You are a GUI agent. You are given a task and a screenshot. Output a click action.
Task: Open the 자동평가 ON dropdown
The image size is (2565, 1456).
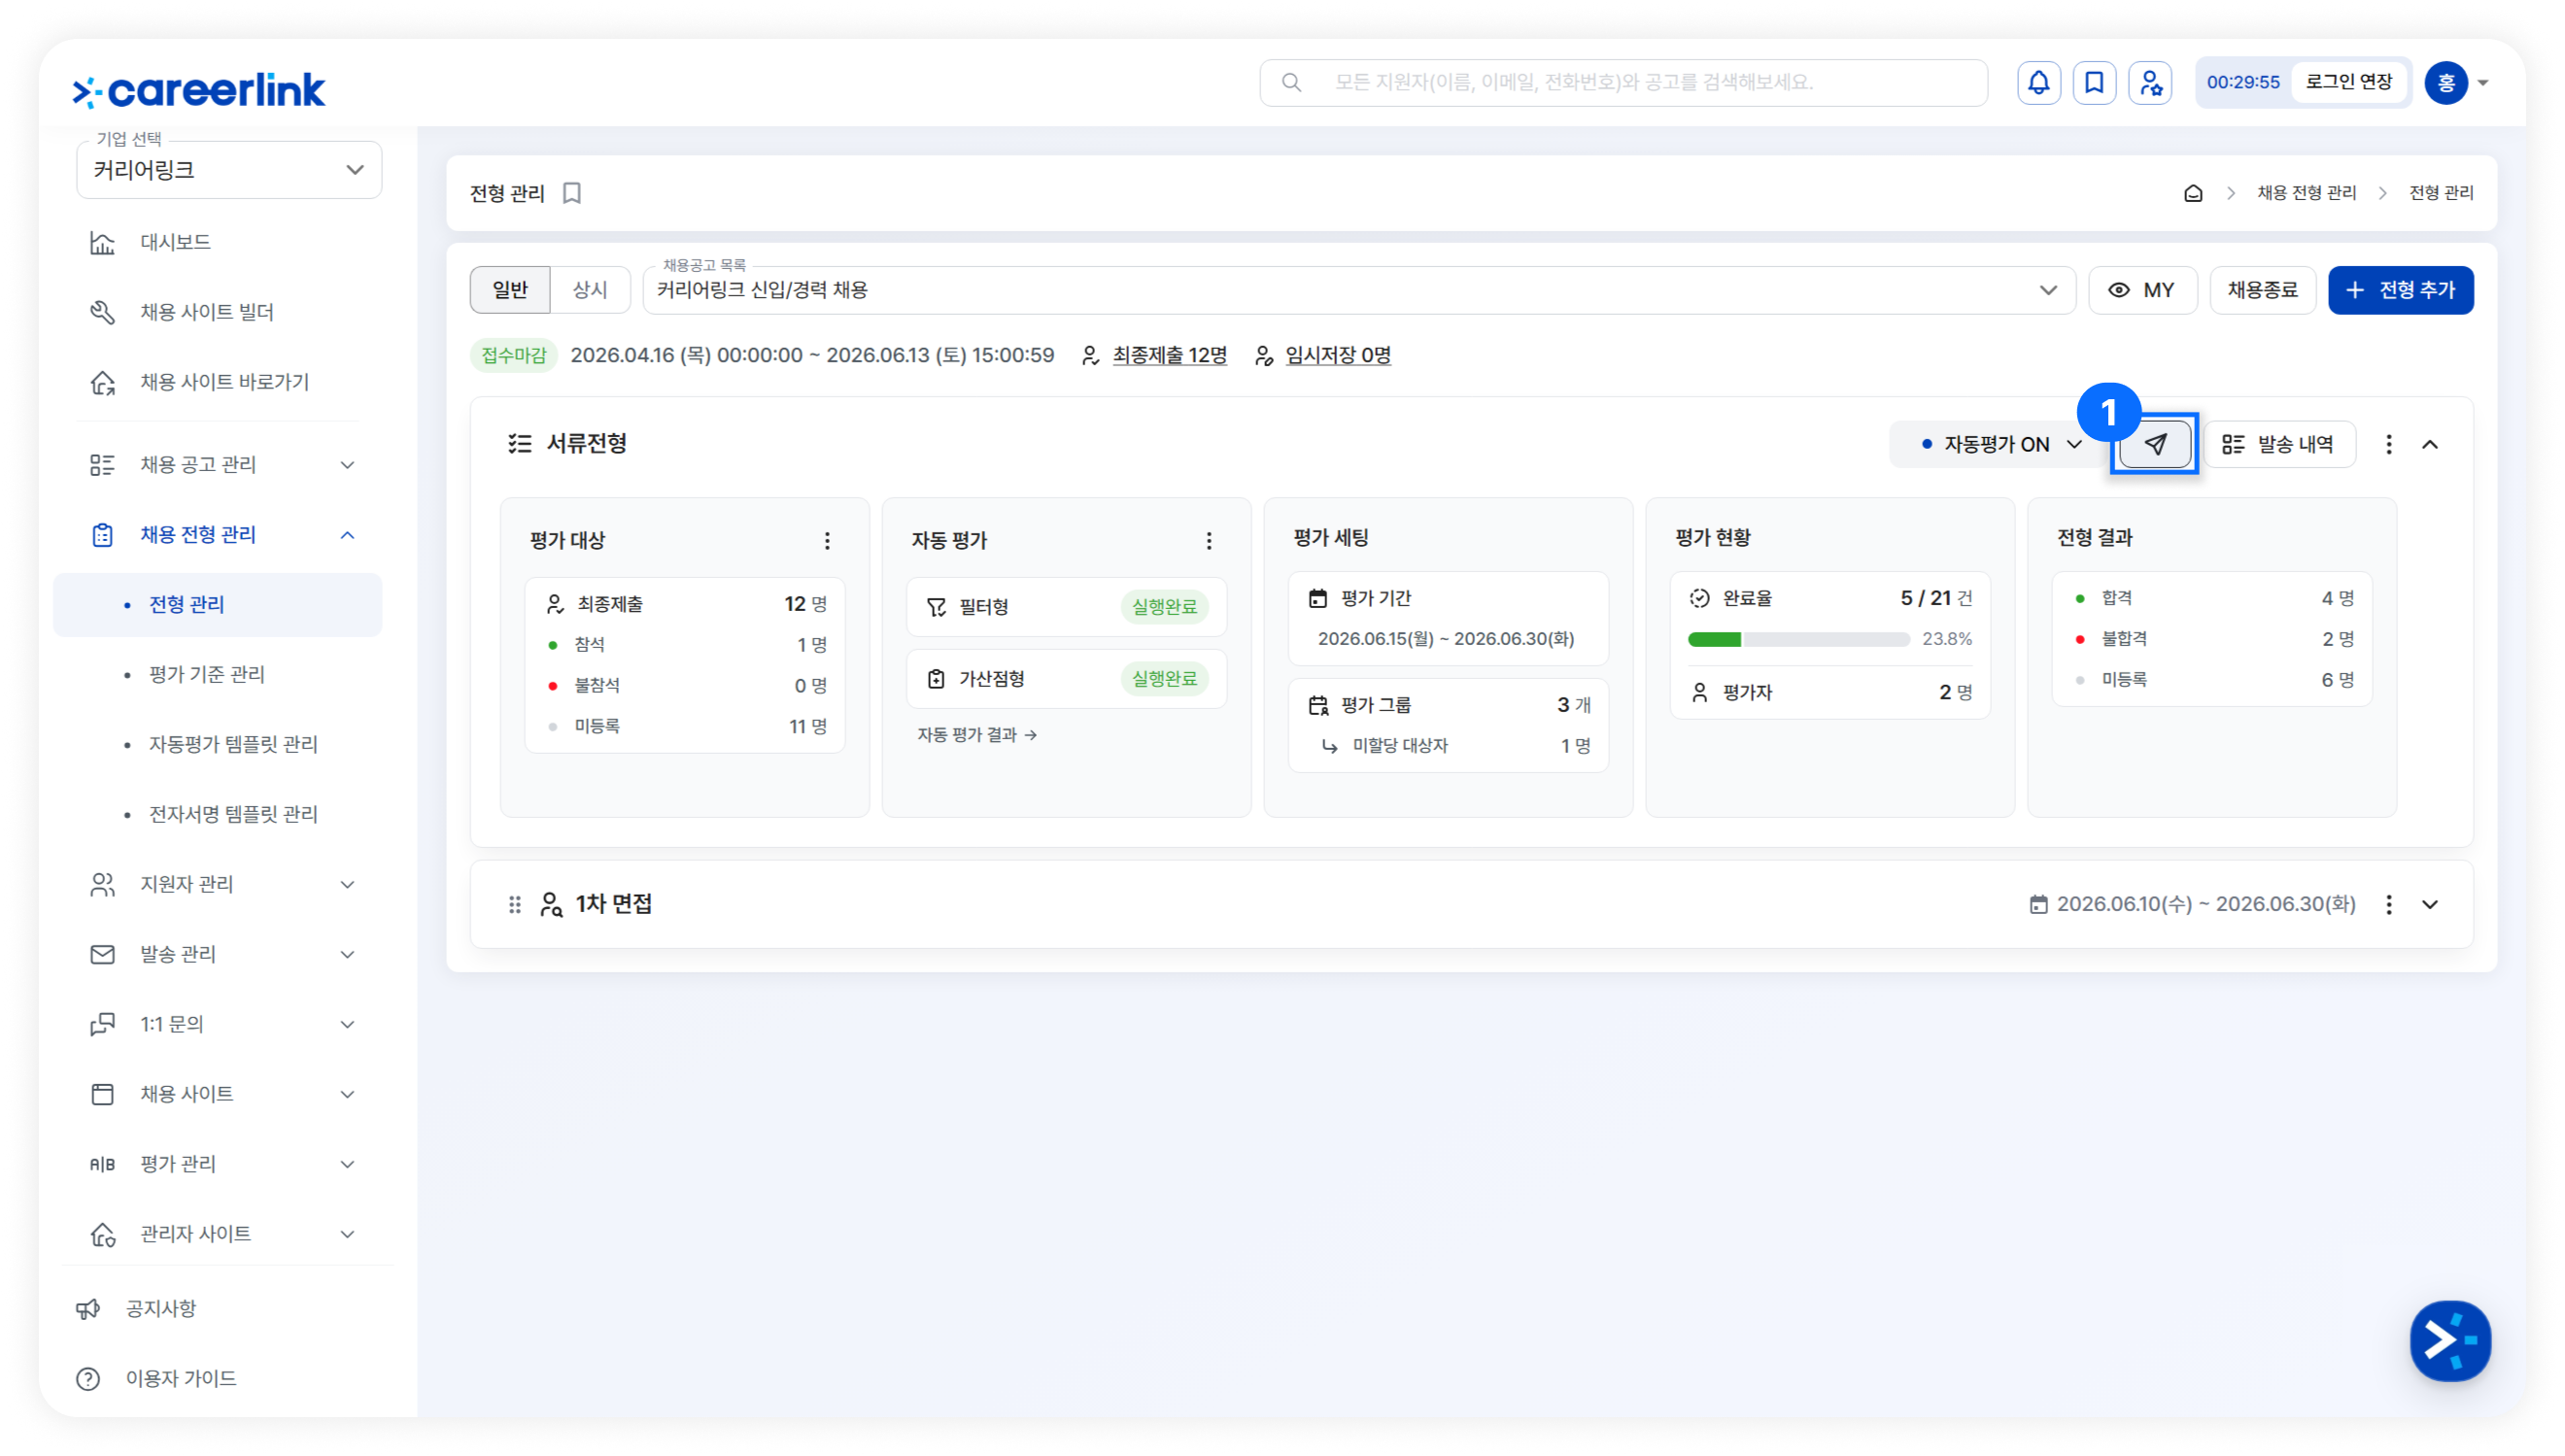point(2000,444)
